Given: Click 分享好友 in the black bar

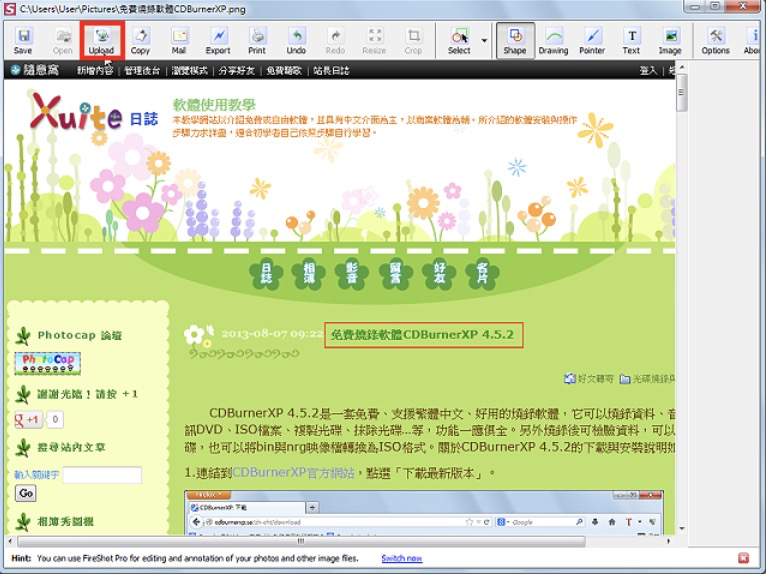Looking at the screenshot, I should point(237,70).
